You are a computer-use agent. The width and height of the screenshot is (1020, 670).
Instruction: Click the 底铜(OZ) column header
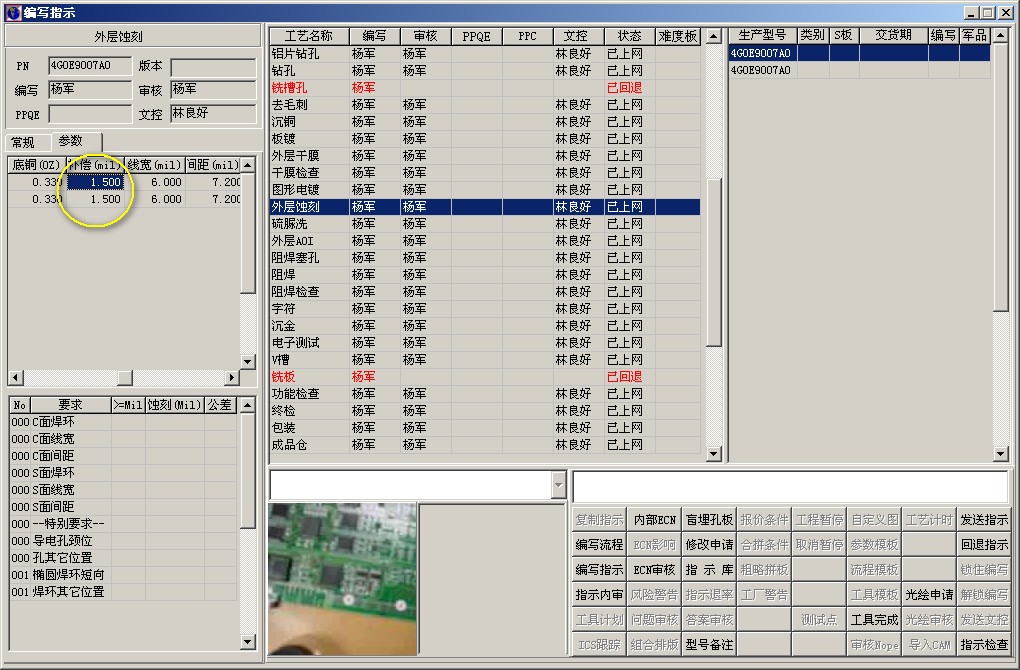pos(36,165)
